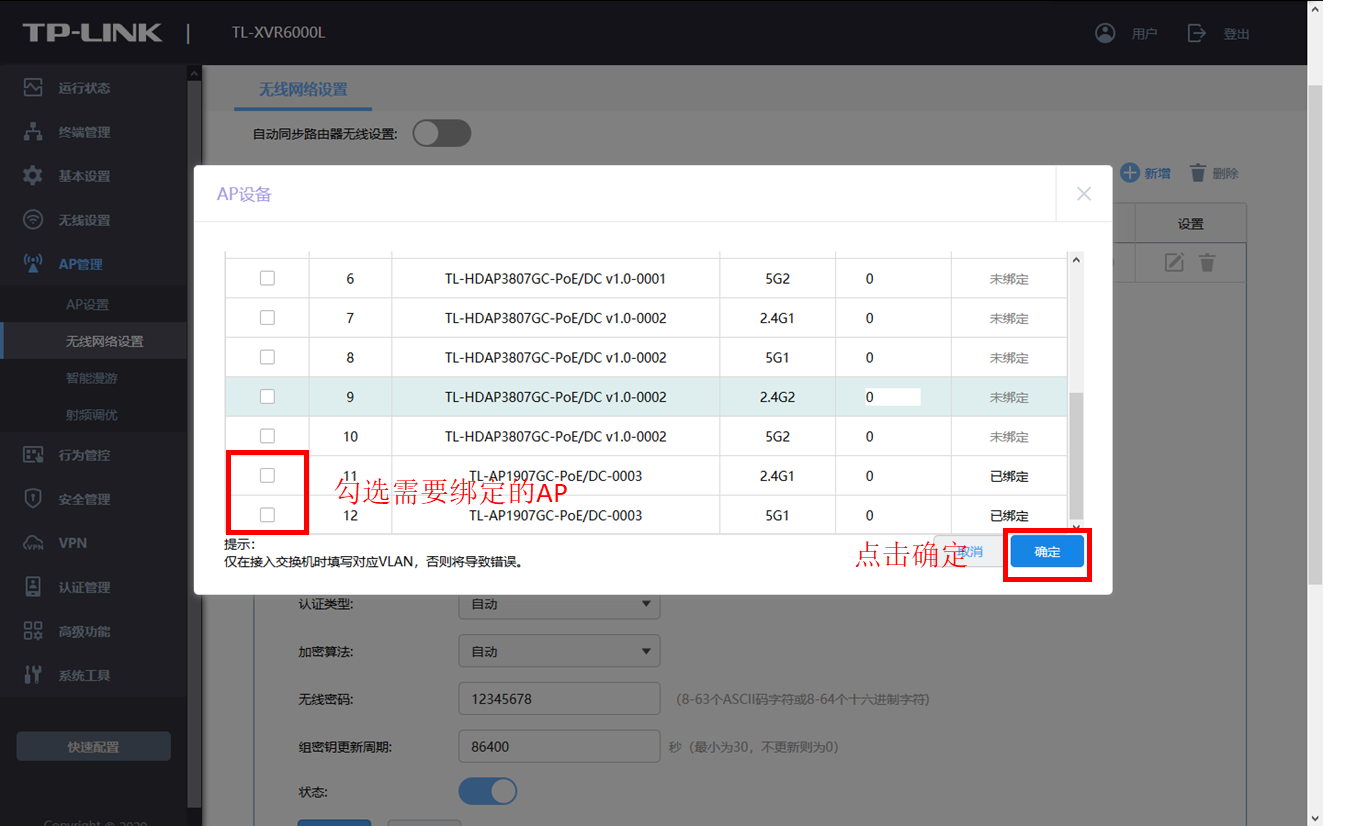Select AP设置 submenu item

(x=88, y=304)
